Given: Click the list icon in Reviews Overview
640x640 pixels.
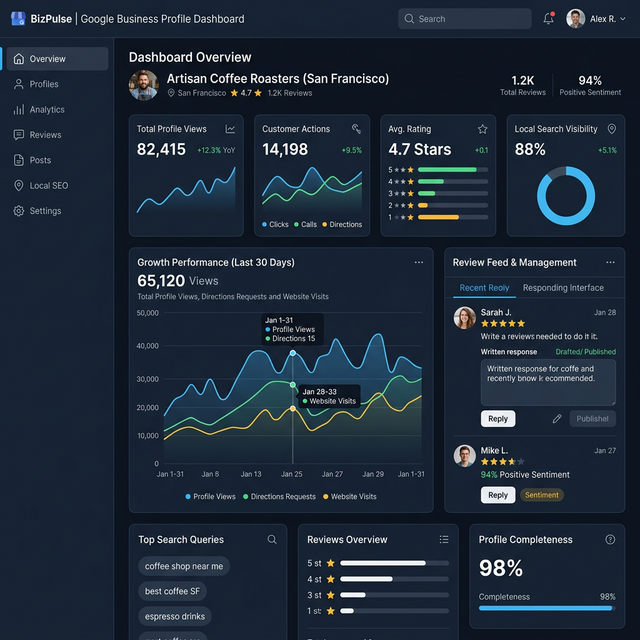Looking at the screenshot, I should point(444,540).
